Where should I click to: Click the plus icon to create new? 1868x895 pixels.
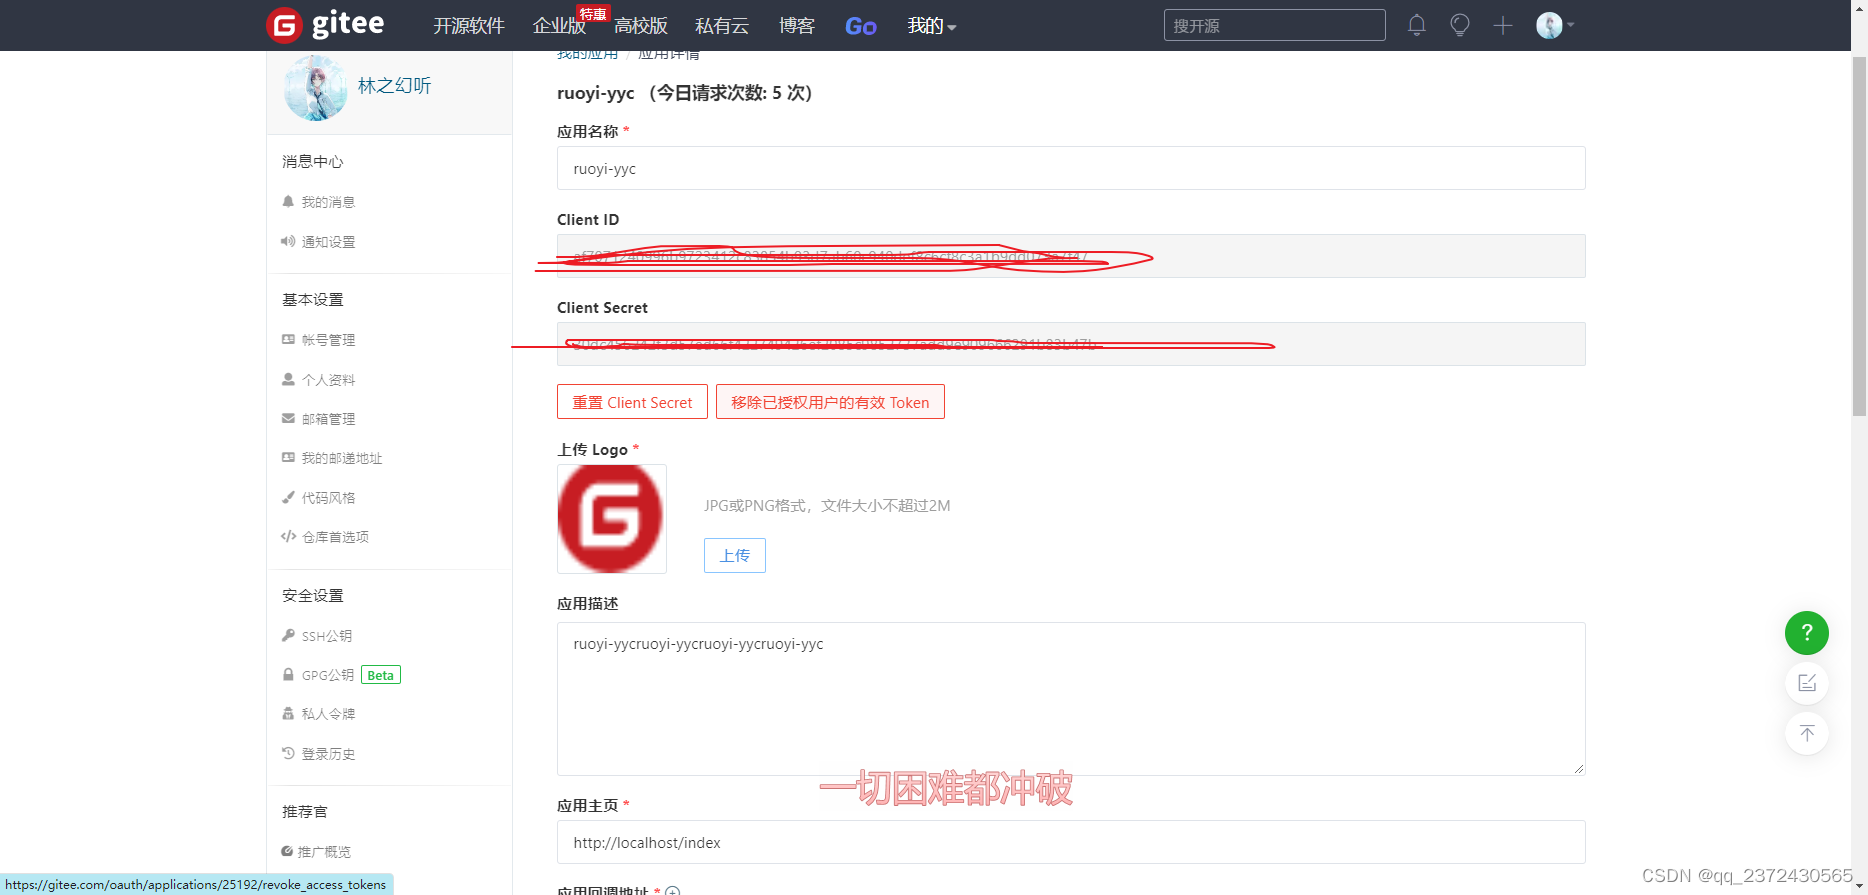click(1503, 25)
